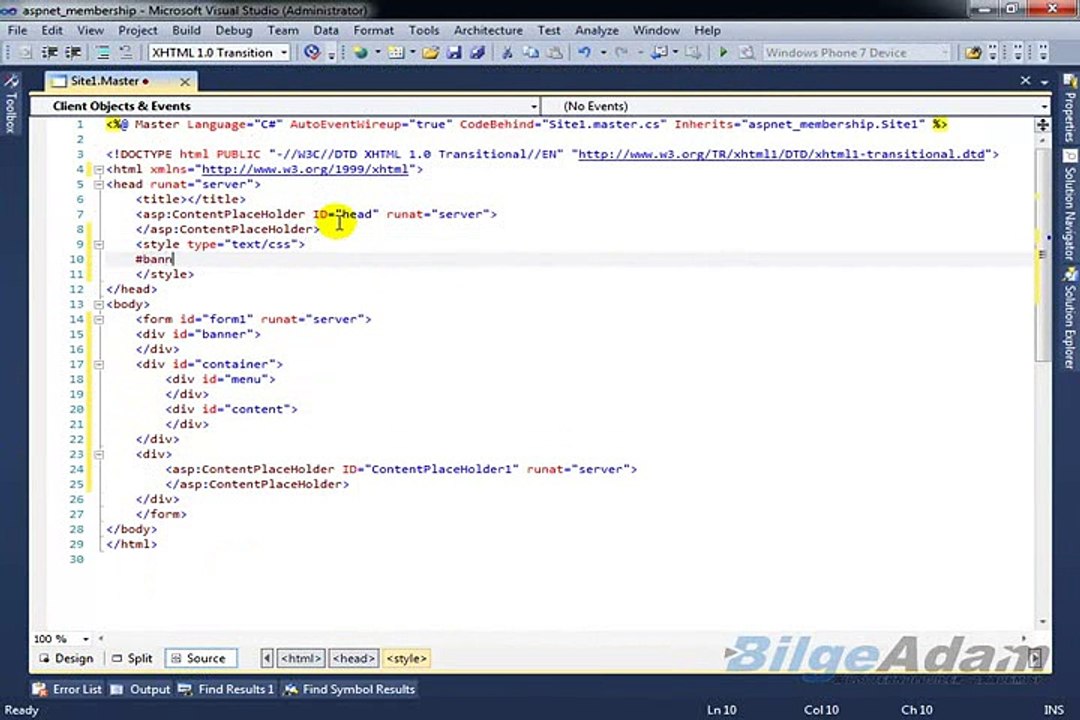Switch to Design view

[67, 658]
